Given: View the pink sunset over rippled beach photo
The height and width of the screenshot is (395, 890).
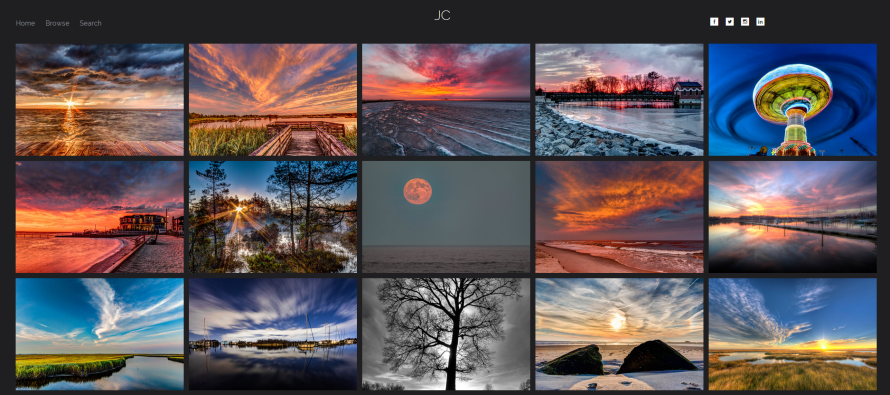Looking at the screenshot, I should point(446,100).
